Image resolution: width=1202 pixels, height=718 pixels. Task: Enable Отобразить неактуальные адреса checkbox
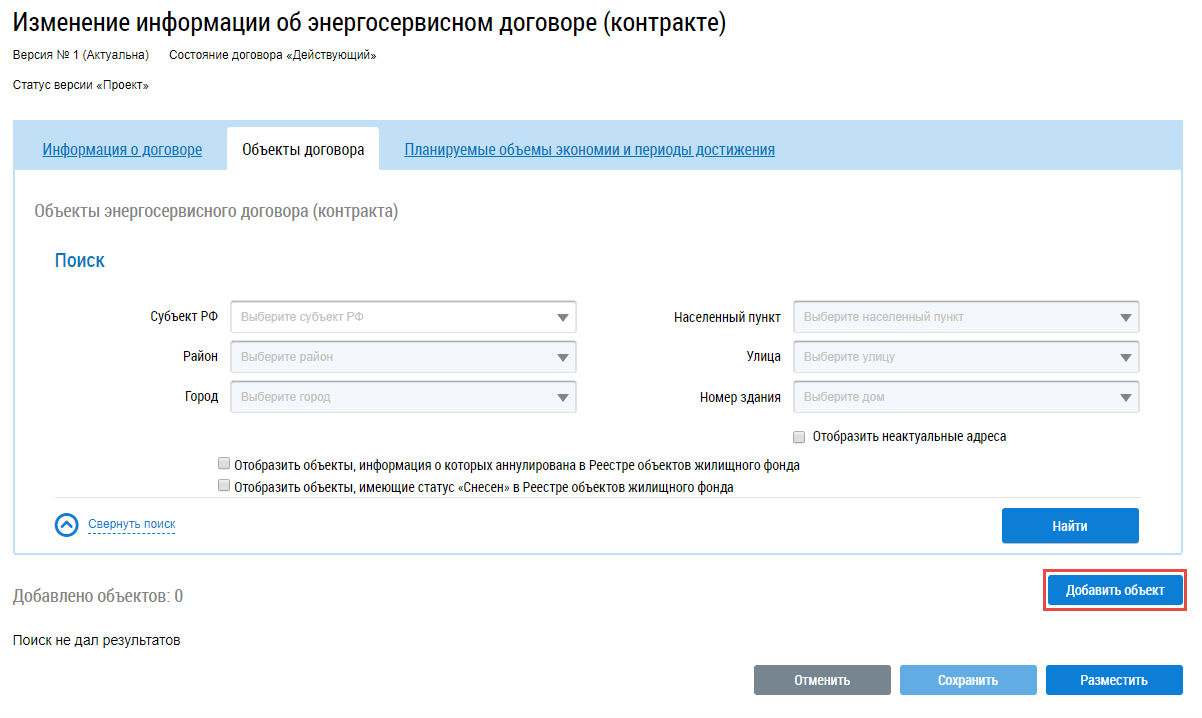click(x=799, y=437)
